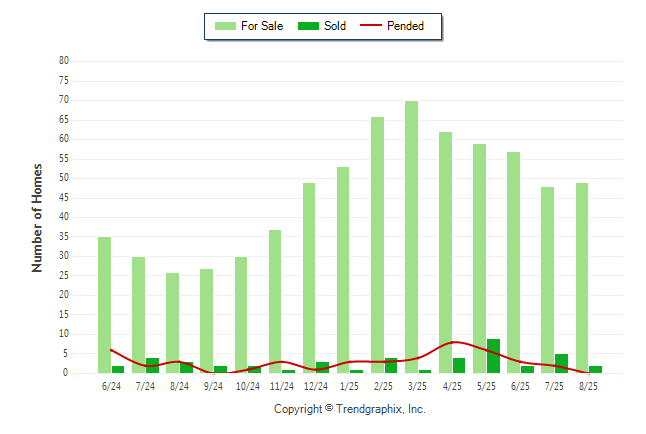Viewport: 646px width, 434px height.
Task: Click the 1/25 x-axis month label
Action: tap(349, 386)
